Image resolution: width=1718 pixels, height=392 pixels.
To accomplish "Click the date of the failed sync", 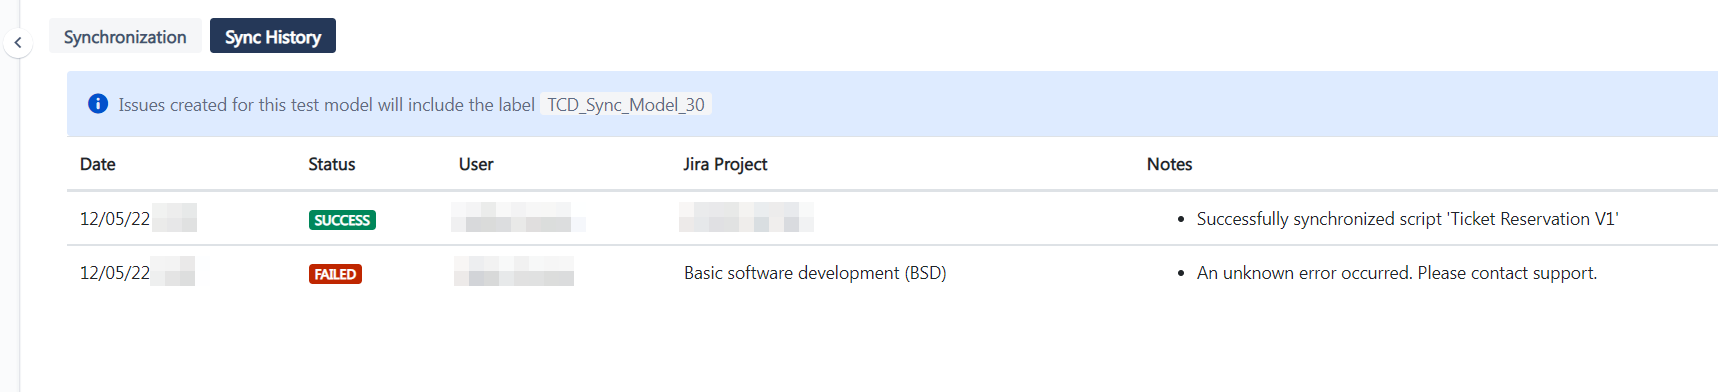I will (x=137, y=272).
